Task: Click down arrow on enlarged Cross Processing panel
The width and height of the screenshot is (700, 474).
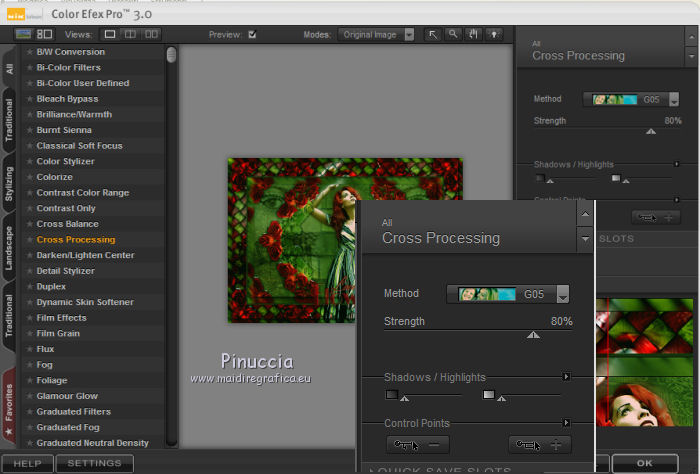Action: [x=585, y=239]
